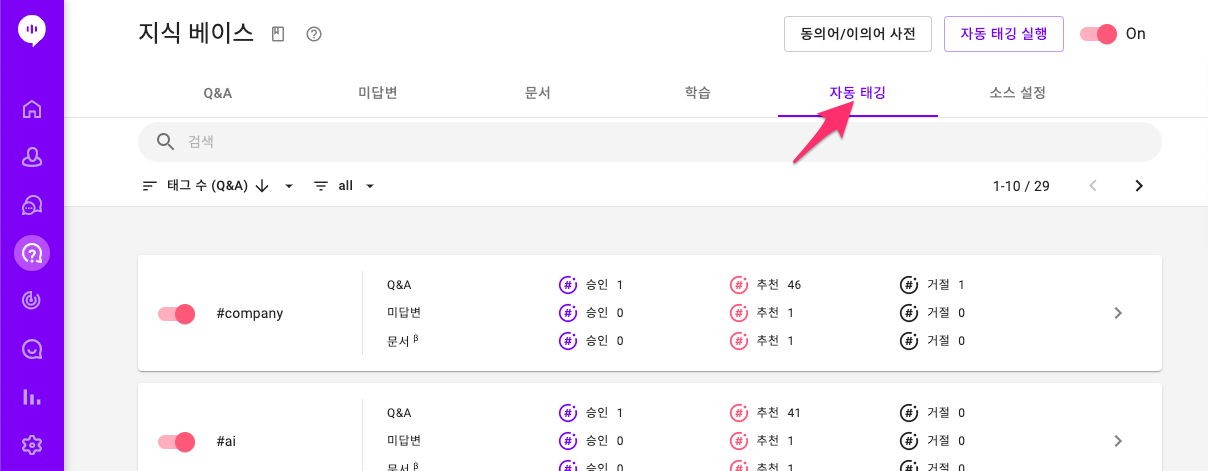1208x471 pixels.
Task: Toggle the auto tagging On switch
Action: [1098, 34]
